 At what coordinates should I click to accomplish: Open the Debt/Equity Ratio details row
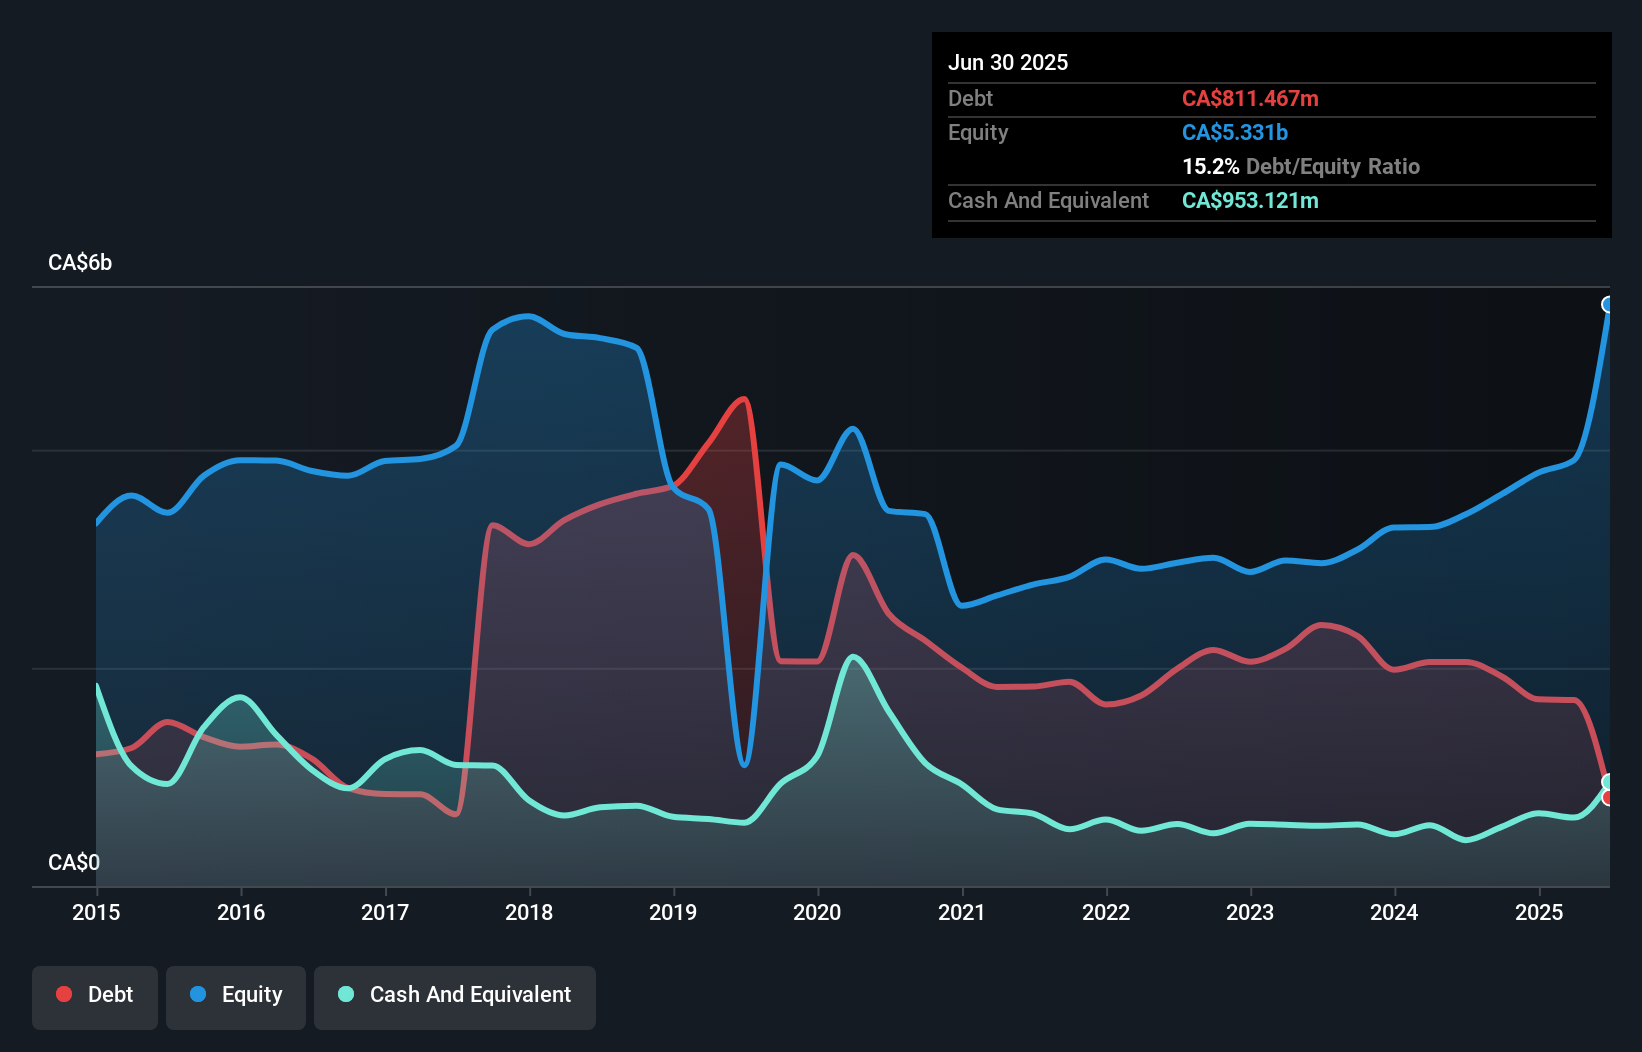point(1302,166)
